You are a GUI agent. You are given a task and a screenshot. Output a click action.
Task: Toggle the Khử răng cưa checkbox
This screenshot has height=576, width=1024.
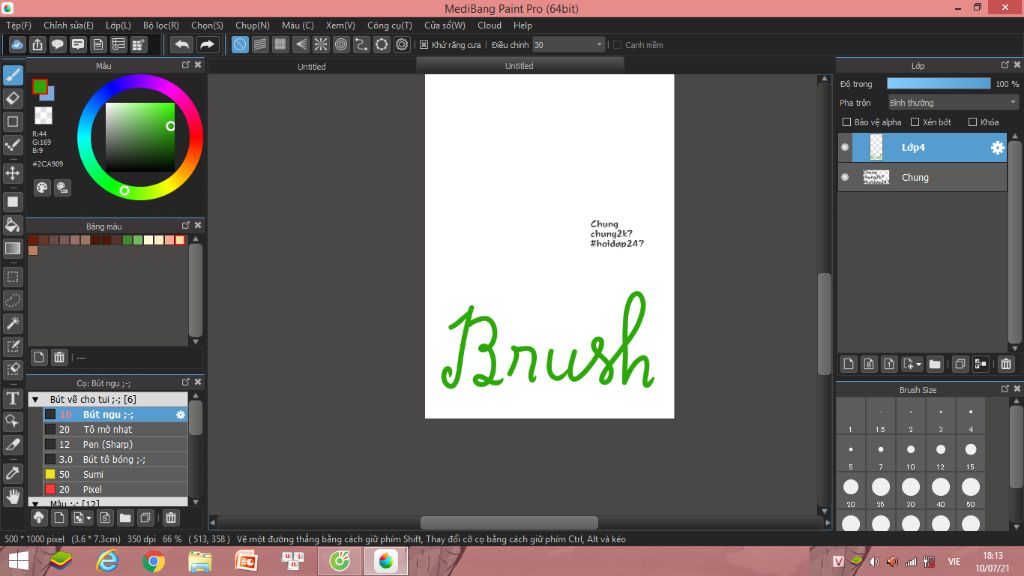click(424, 45)
